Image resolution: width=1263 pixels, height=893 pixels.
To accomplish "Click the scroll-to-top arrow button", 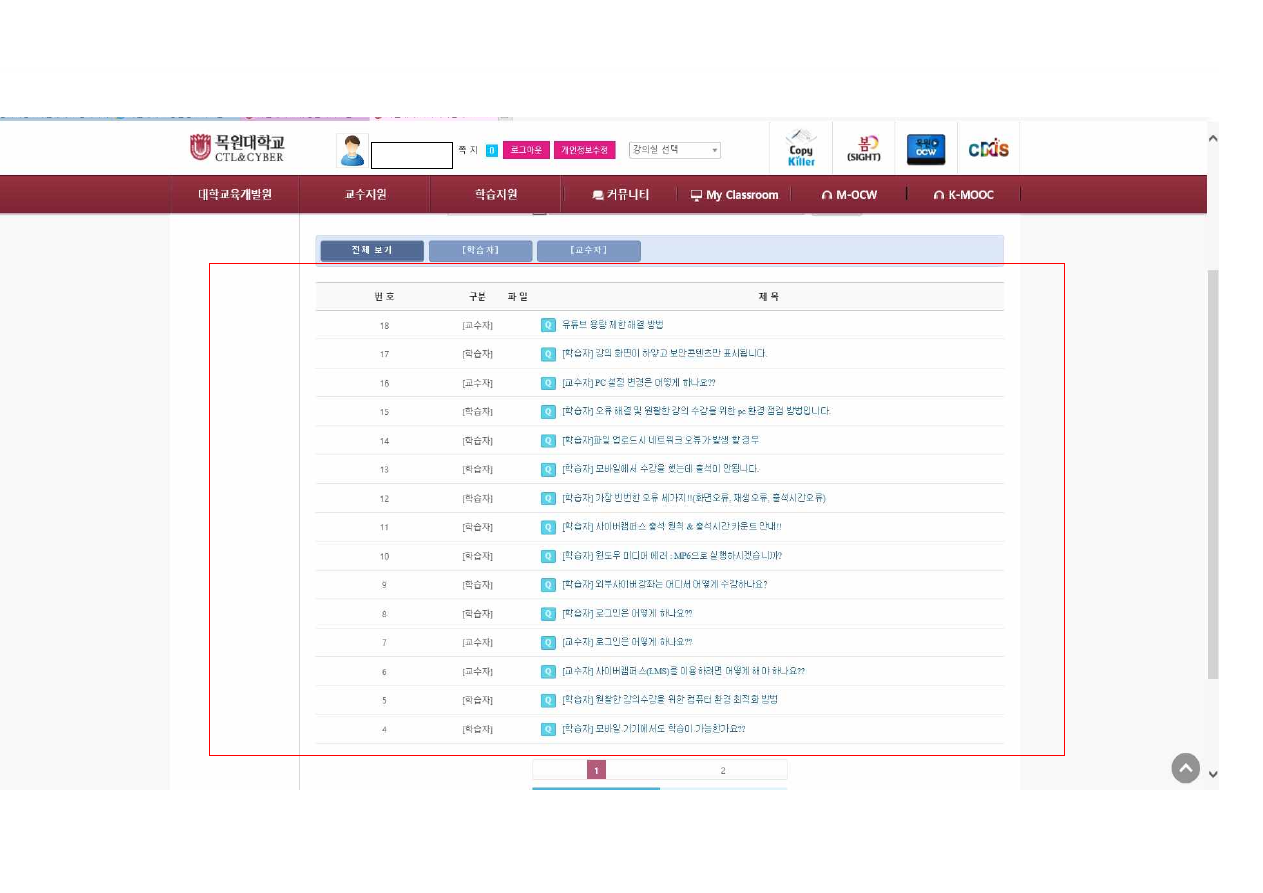I will [x=1185, y=768].
